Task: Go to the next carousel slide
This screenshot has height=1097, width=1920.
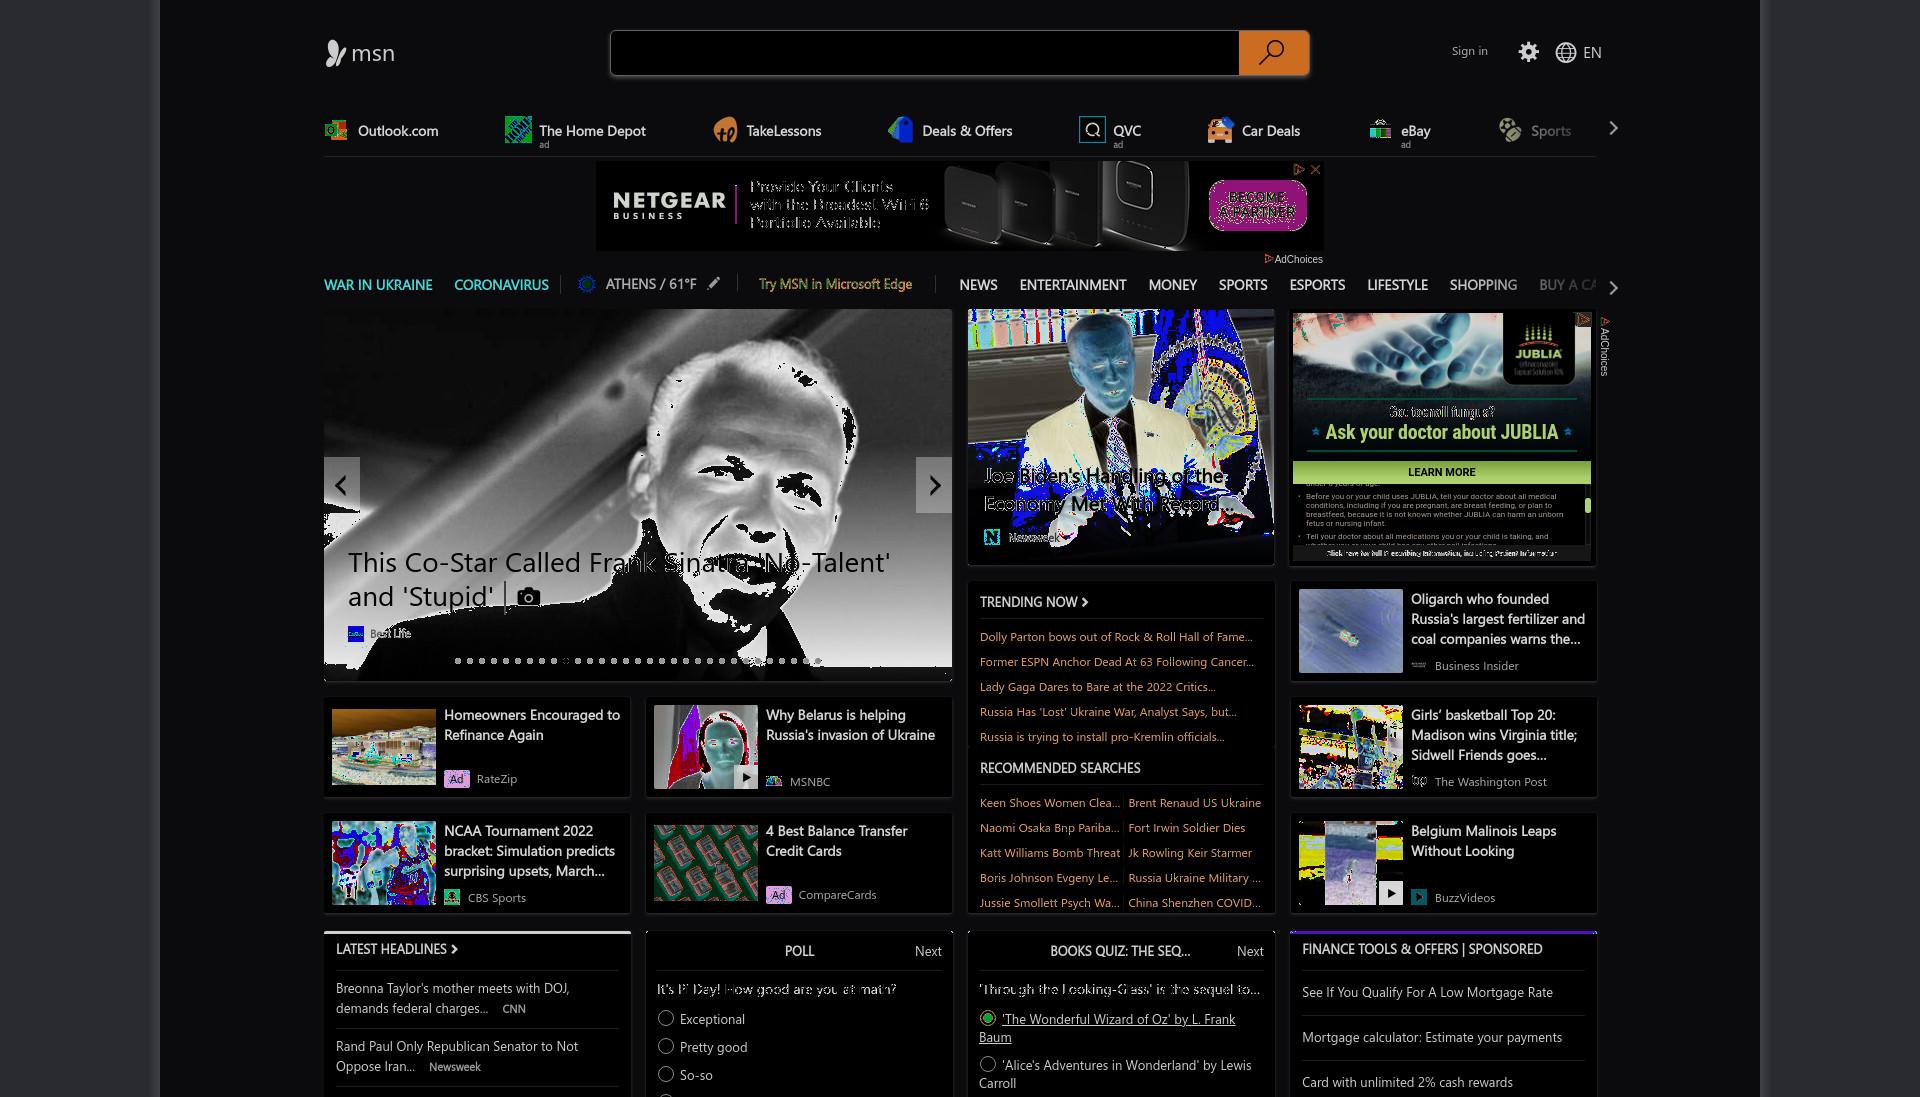Action: pyautogui.click(x=934, y=485)
